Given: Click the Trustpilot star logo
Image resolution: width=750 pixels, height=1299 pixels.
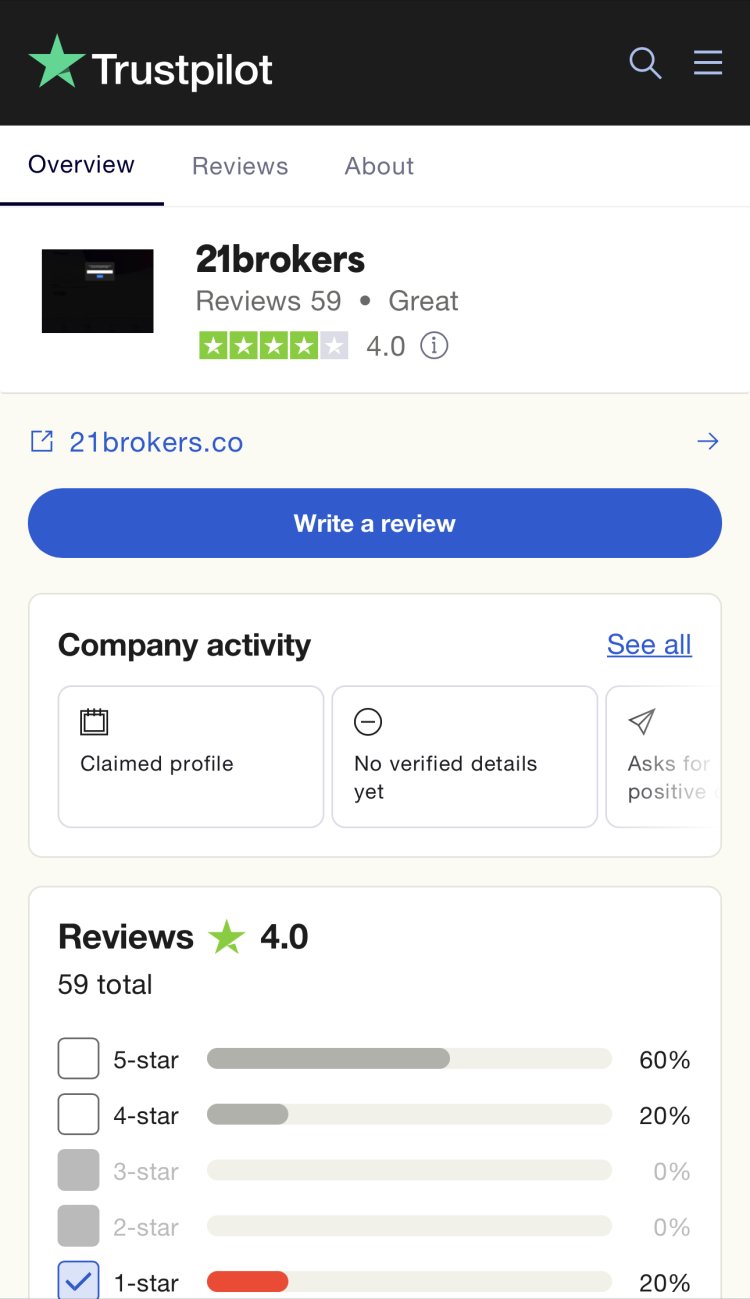Looking at the screenshot, I should point(57,63).
